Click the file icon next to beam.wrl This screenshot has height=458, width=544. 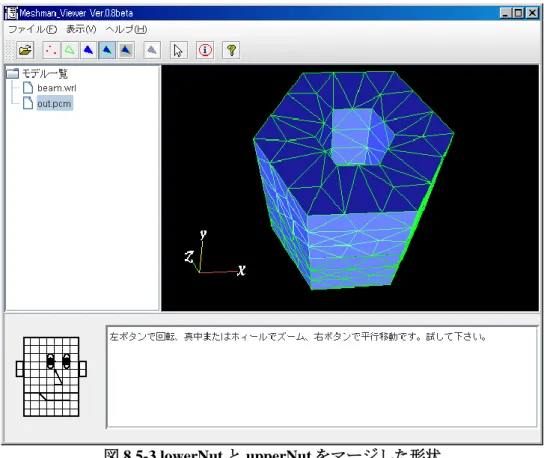28,88
